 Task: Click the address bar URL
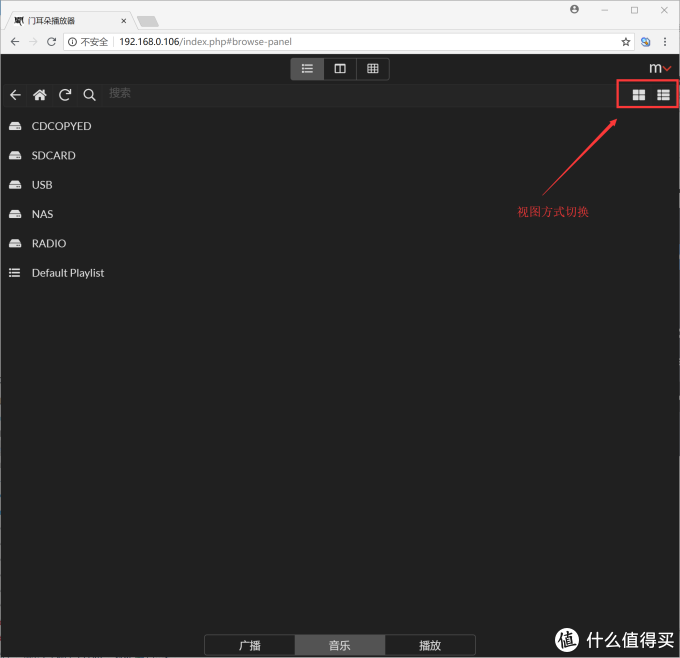[205, 42]
